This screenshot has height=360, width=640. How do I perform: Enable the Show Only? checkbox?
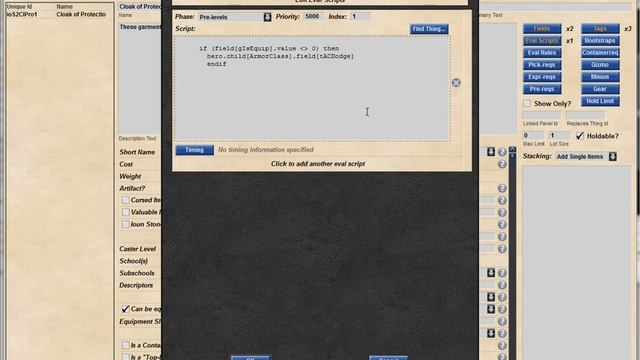coord(527,103)
